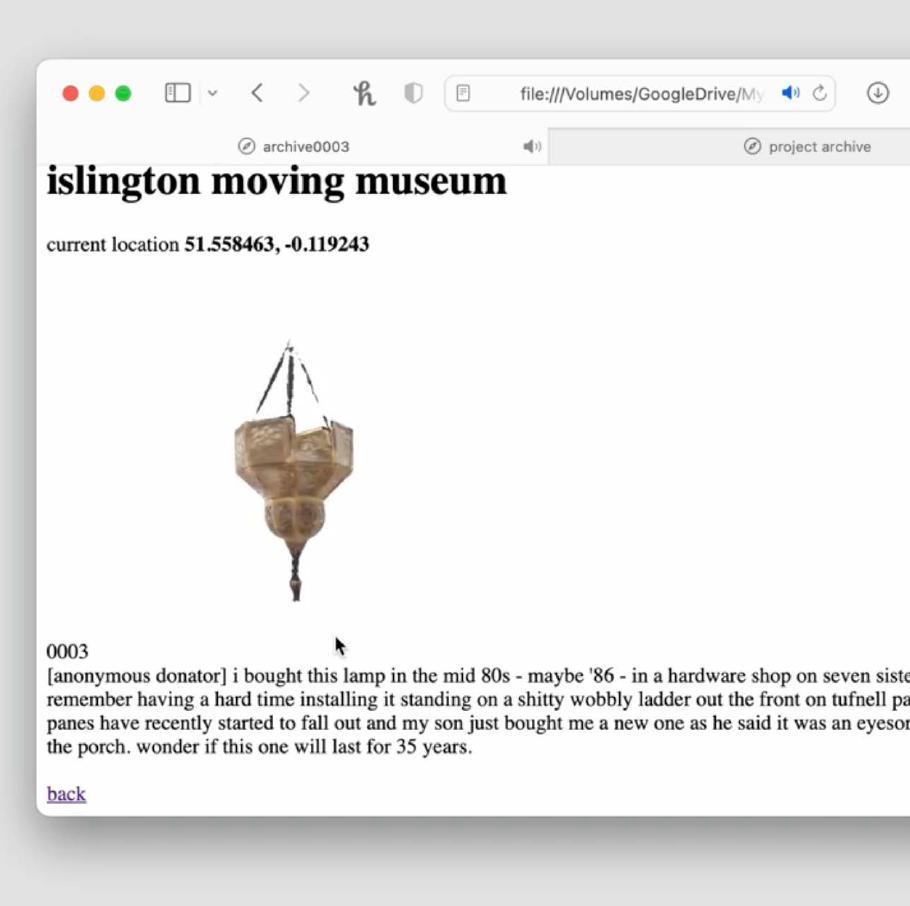Click the item number 0003
Image resolution: width=910 pixels, height=906 pixels.
point(67,651)
